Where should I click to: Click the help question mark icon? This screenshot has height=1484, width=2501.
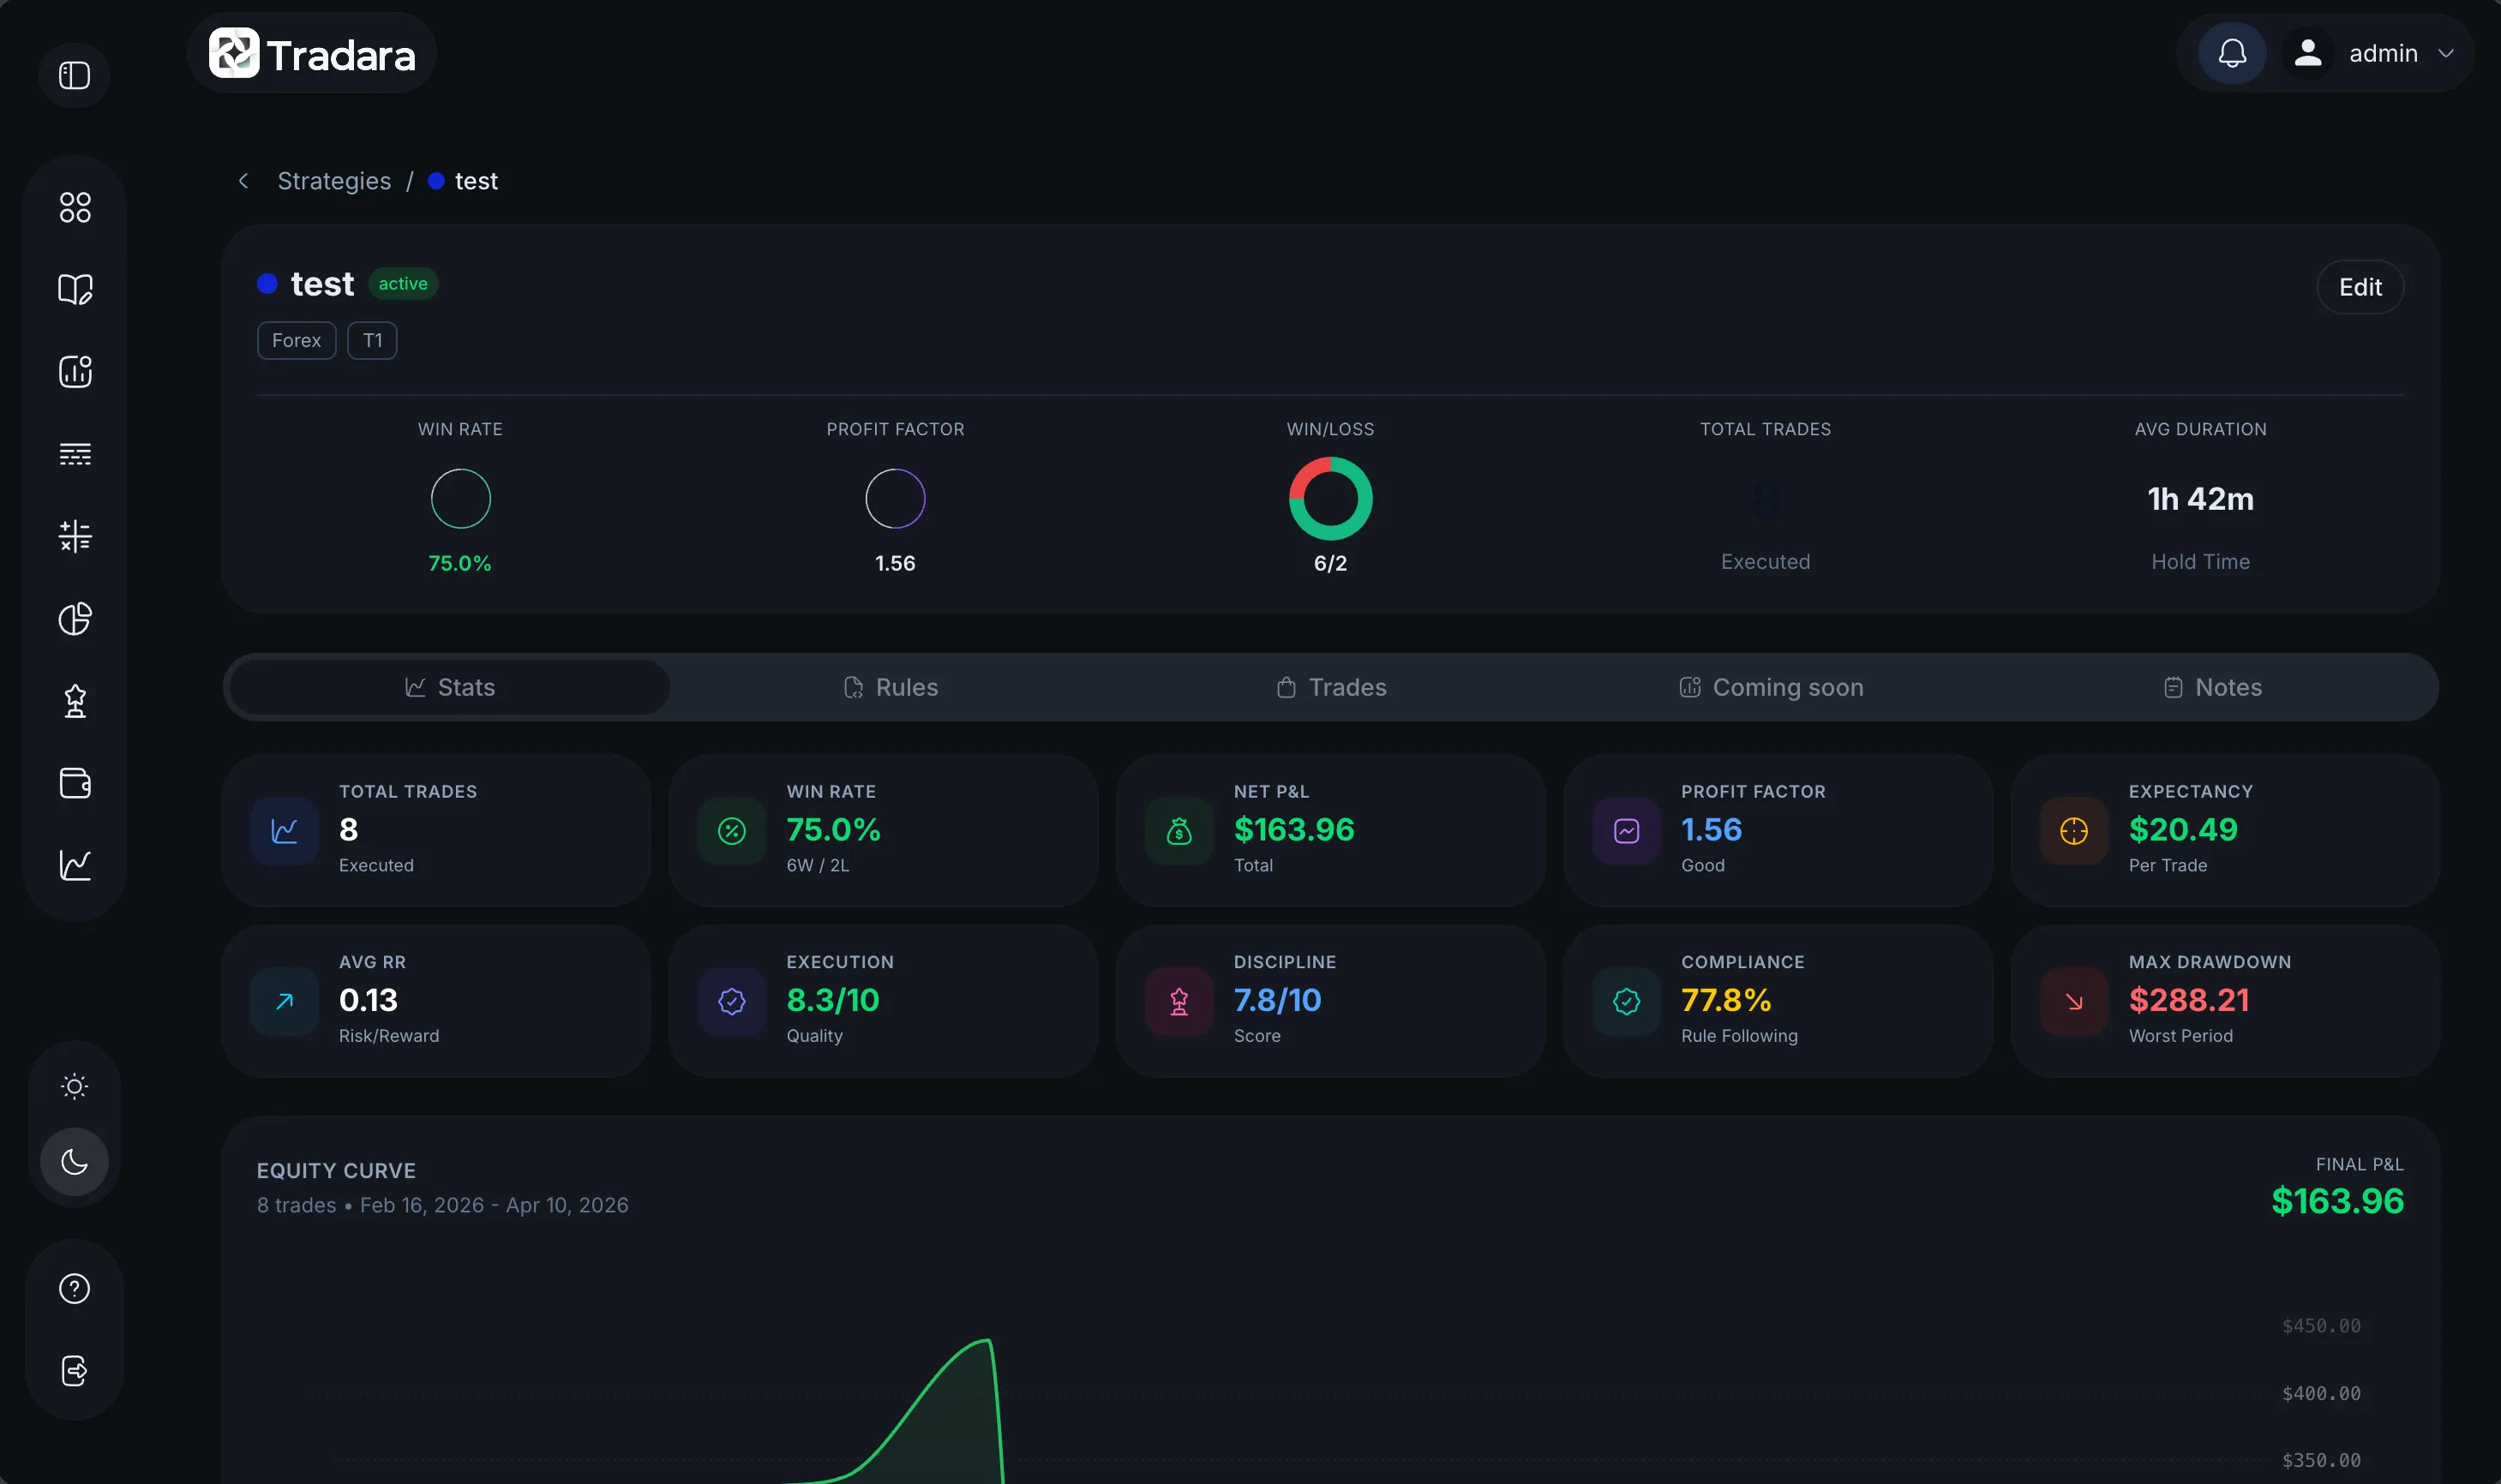[75, 1289]
